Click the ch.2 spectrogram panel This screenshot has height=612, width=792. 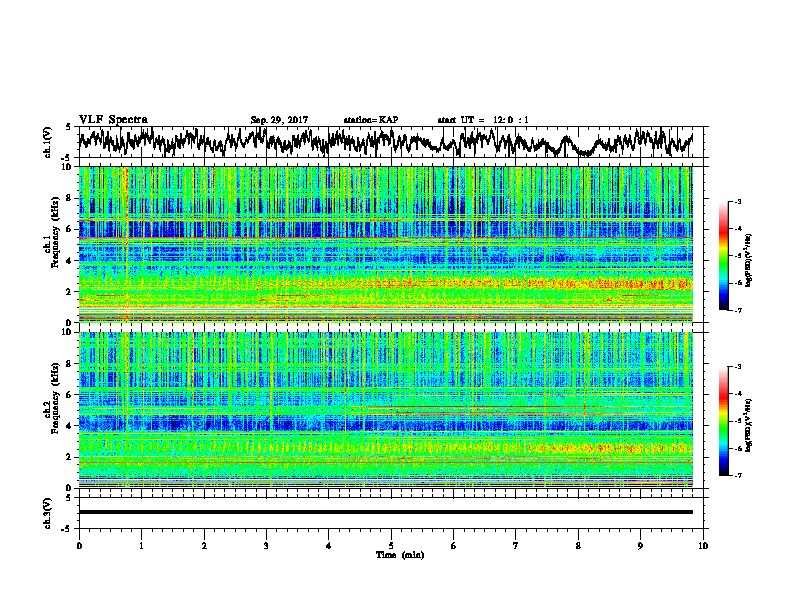(x=386, y=410)
